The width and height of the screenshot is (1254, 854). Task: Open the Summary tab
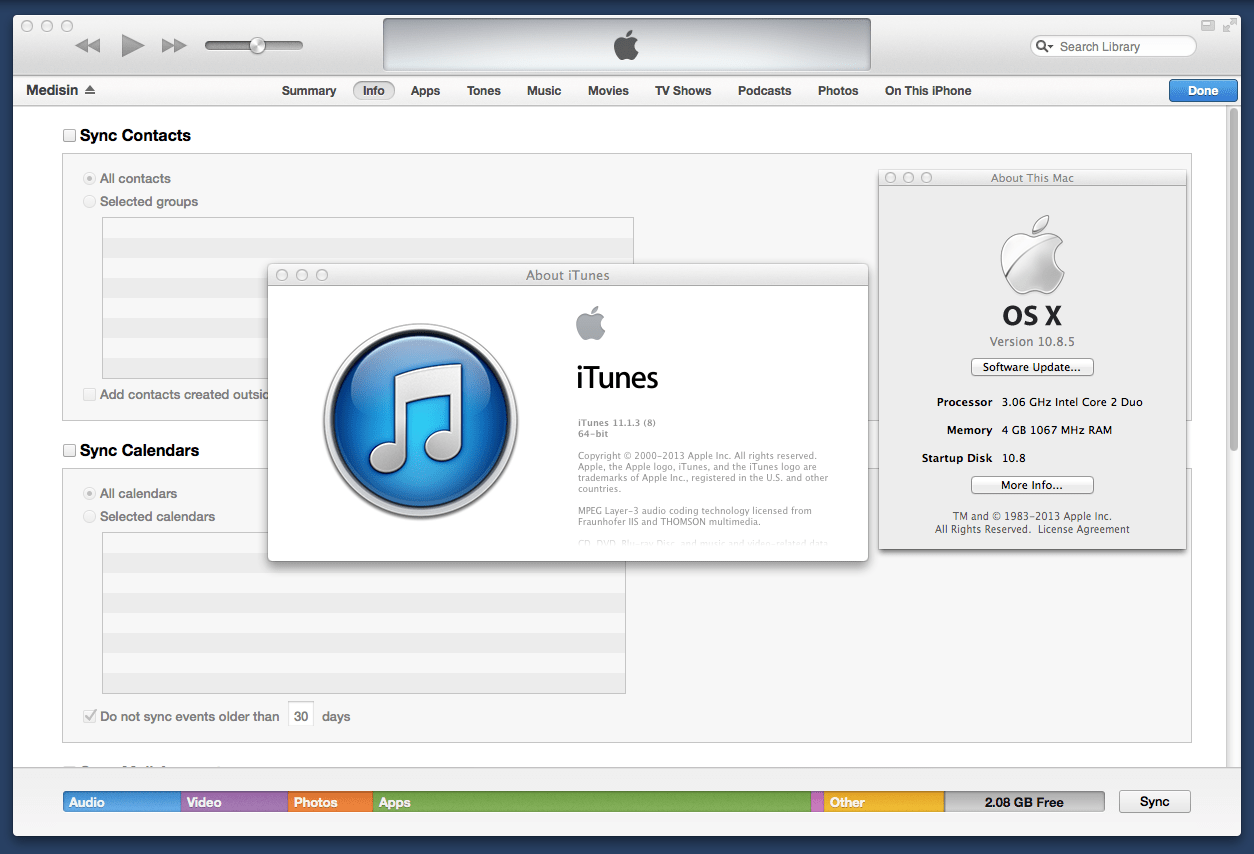309,90
